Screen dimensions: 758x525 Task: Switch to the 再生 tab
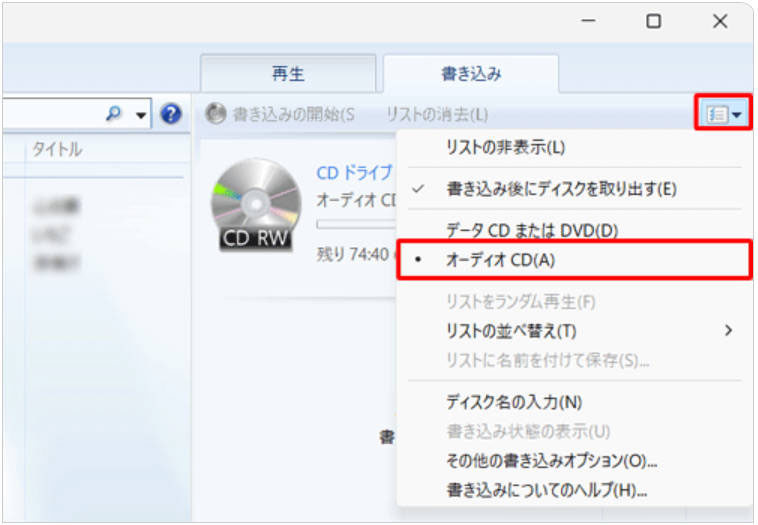pos(288,73)
